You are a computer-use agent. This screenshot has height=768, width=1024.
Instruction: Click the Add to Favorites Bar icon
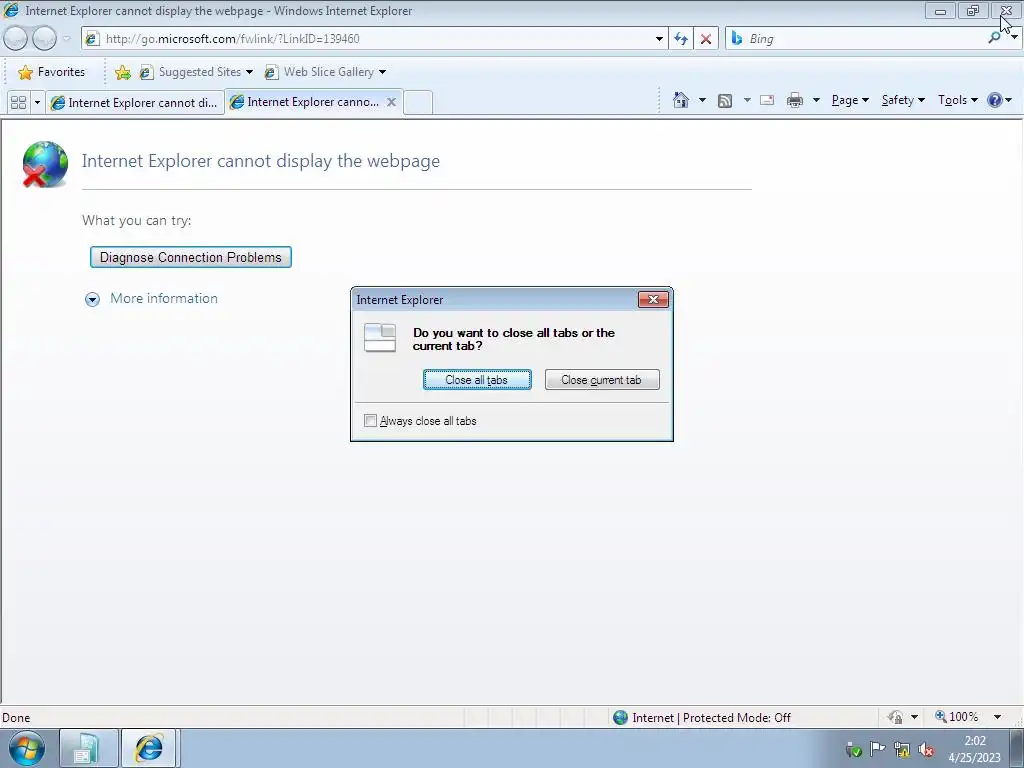tap(122, 72)
